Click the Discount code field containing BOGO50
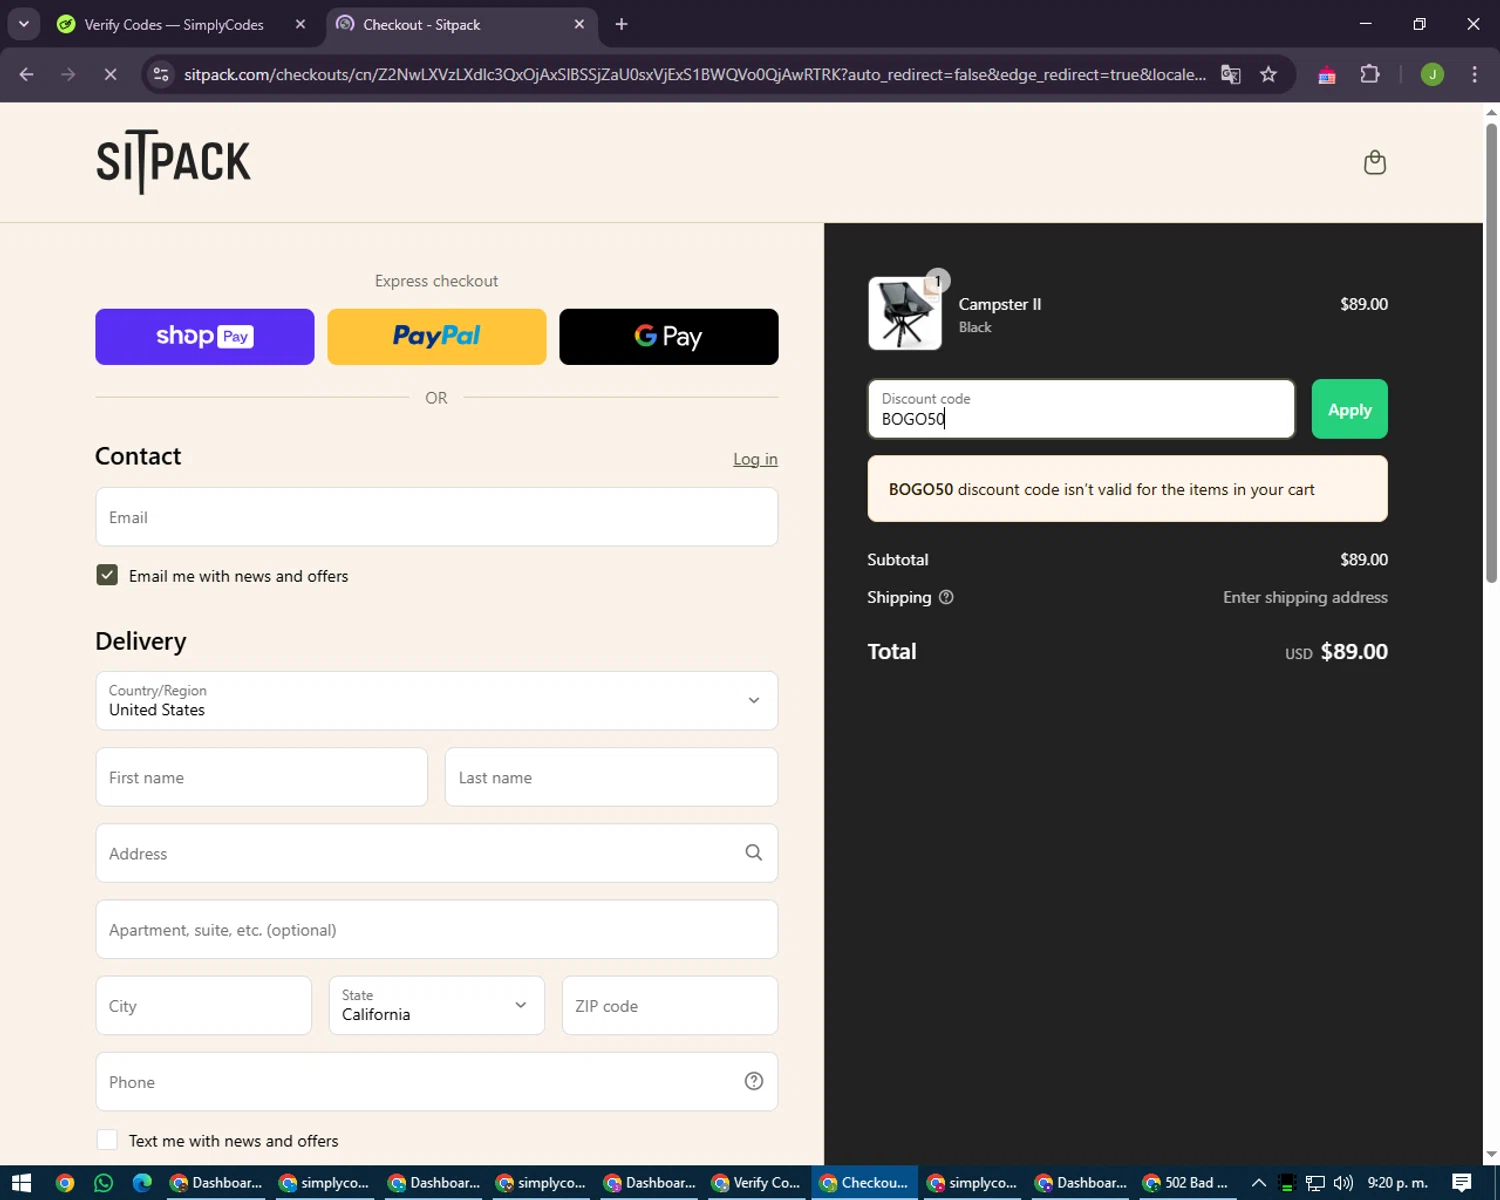 [1081, 409]
